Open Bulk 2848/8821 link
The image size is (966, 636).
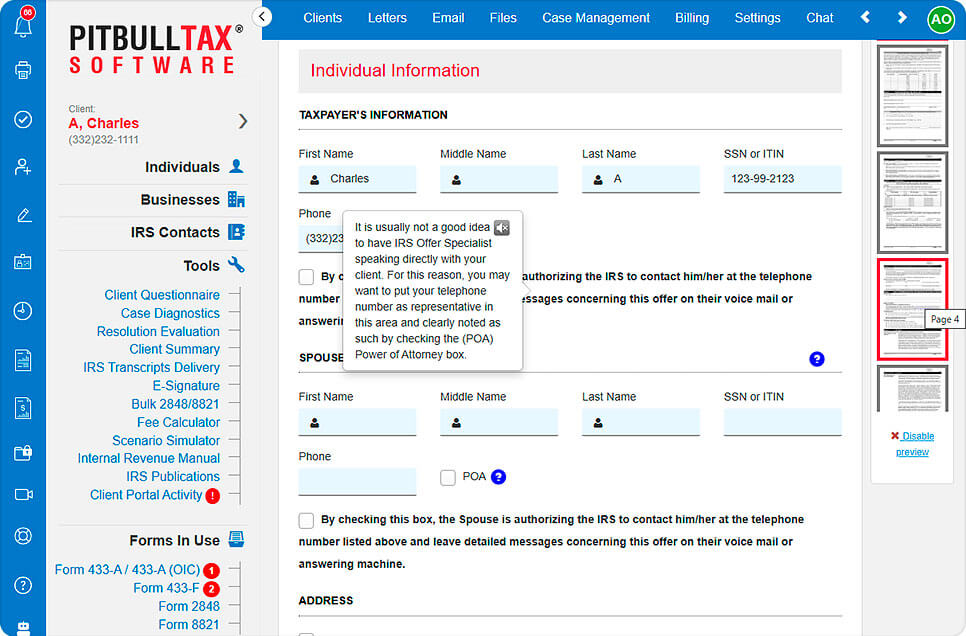coord(175,404)
